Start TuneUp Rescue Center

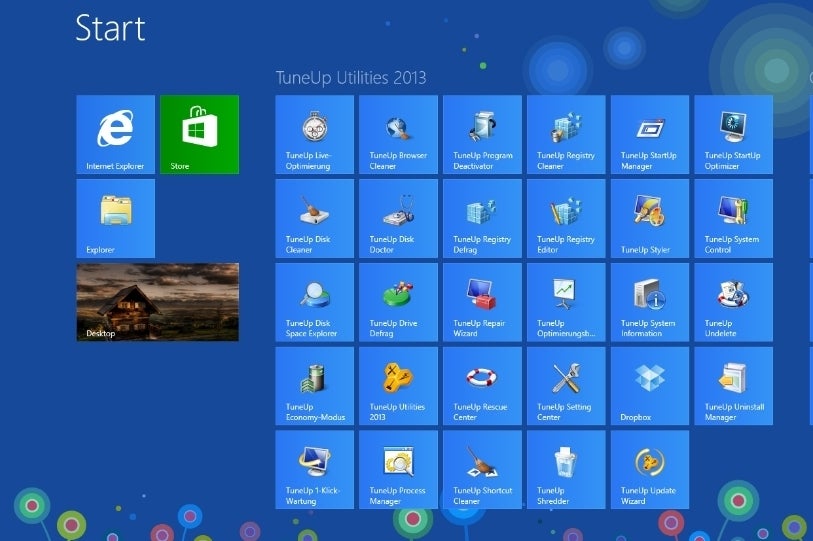point(482,386)
